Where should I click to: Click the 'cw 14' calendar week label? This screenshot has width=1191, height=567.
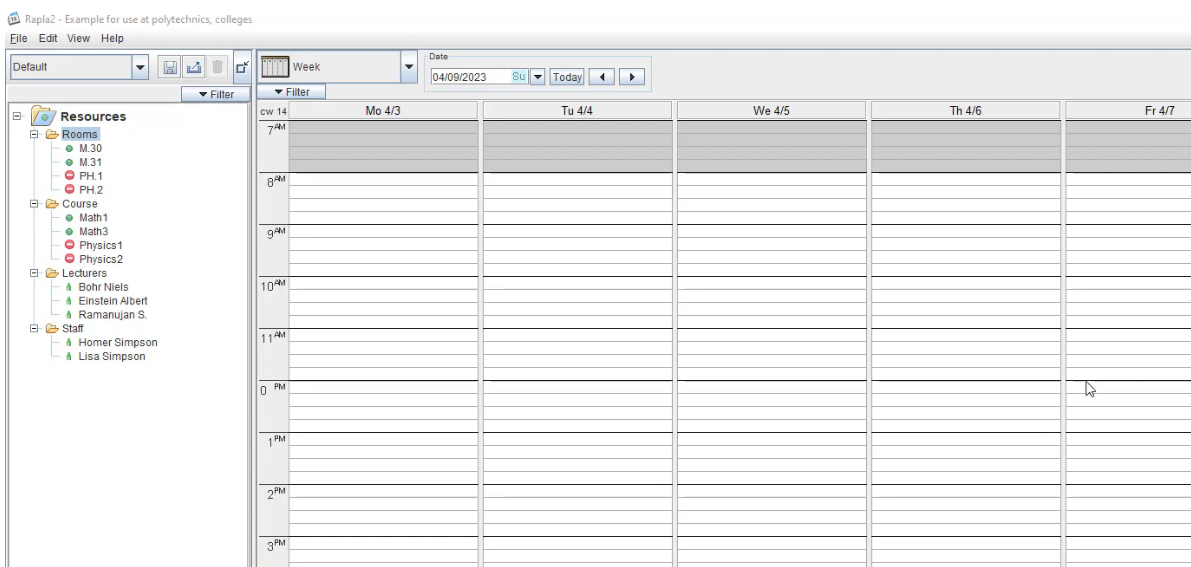click(x=273, y=111)
